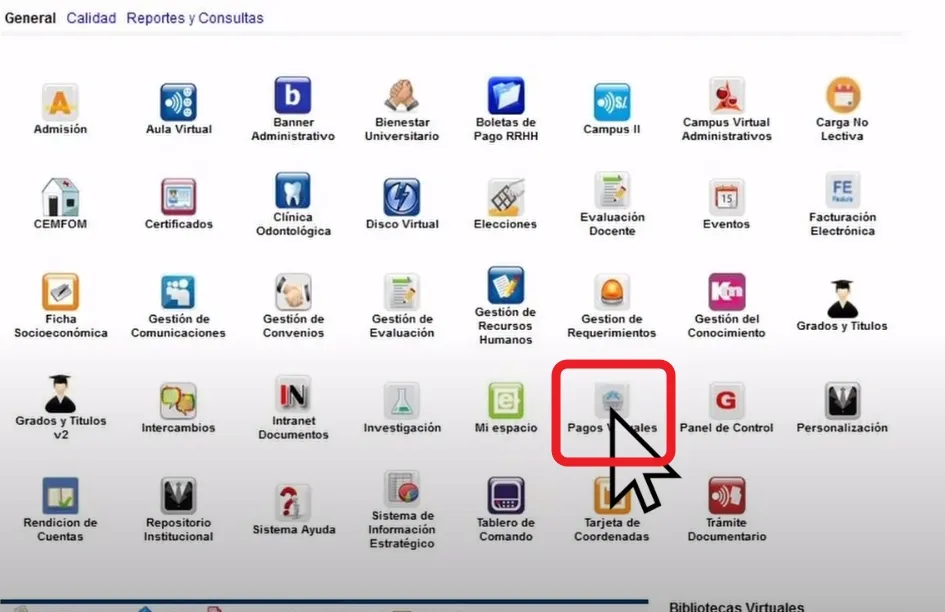Viewport: 945px width, 612px height.
Task: Switch to the Calidad tab
Action: tap(91, 18)
